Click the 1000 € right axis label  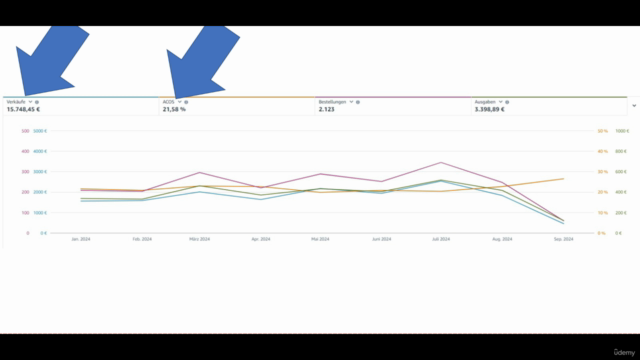tap(622, 131)
